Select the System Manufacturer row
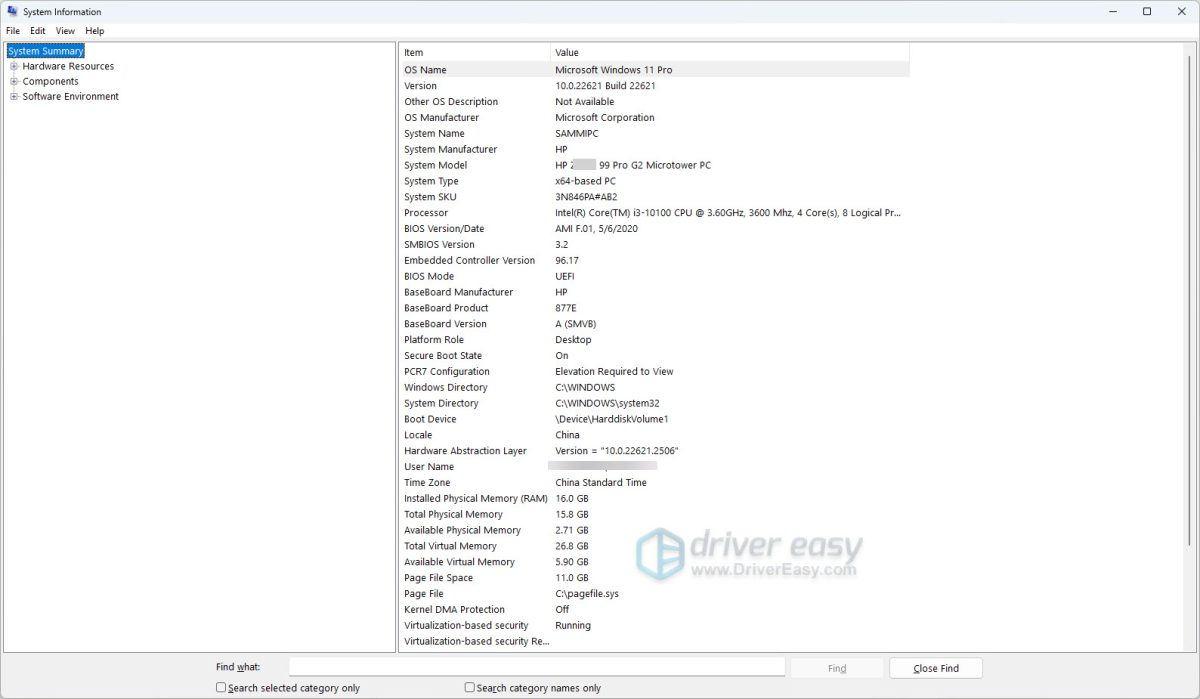The height and width of the screenshot is (699, 1200). 655,149
